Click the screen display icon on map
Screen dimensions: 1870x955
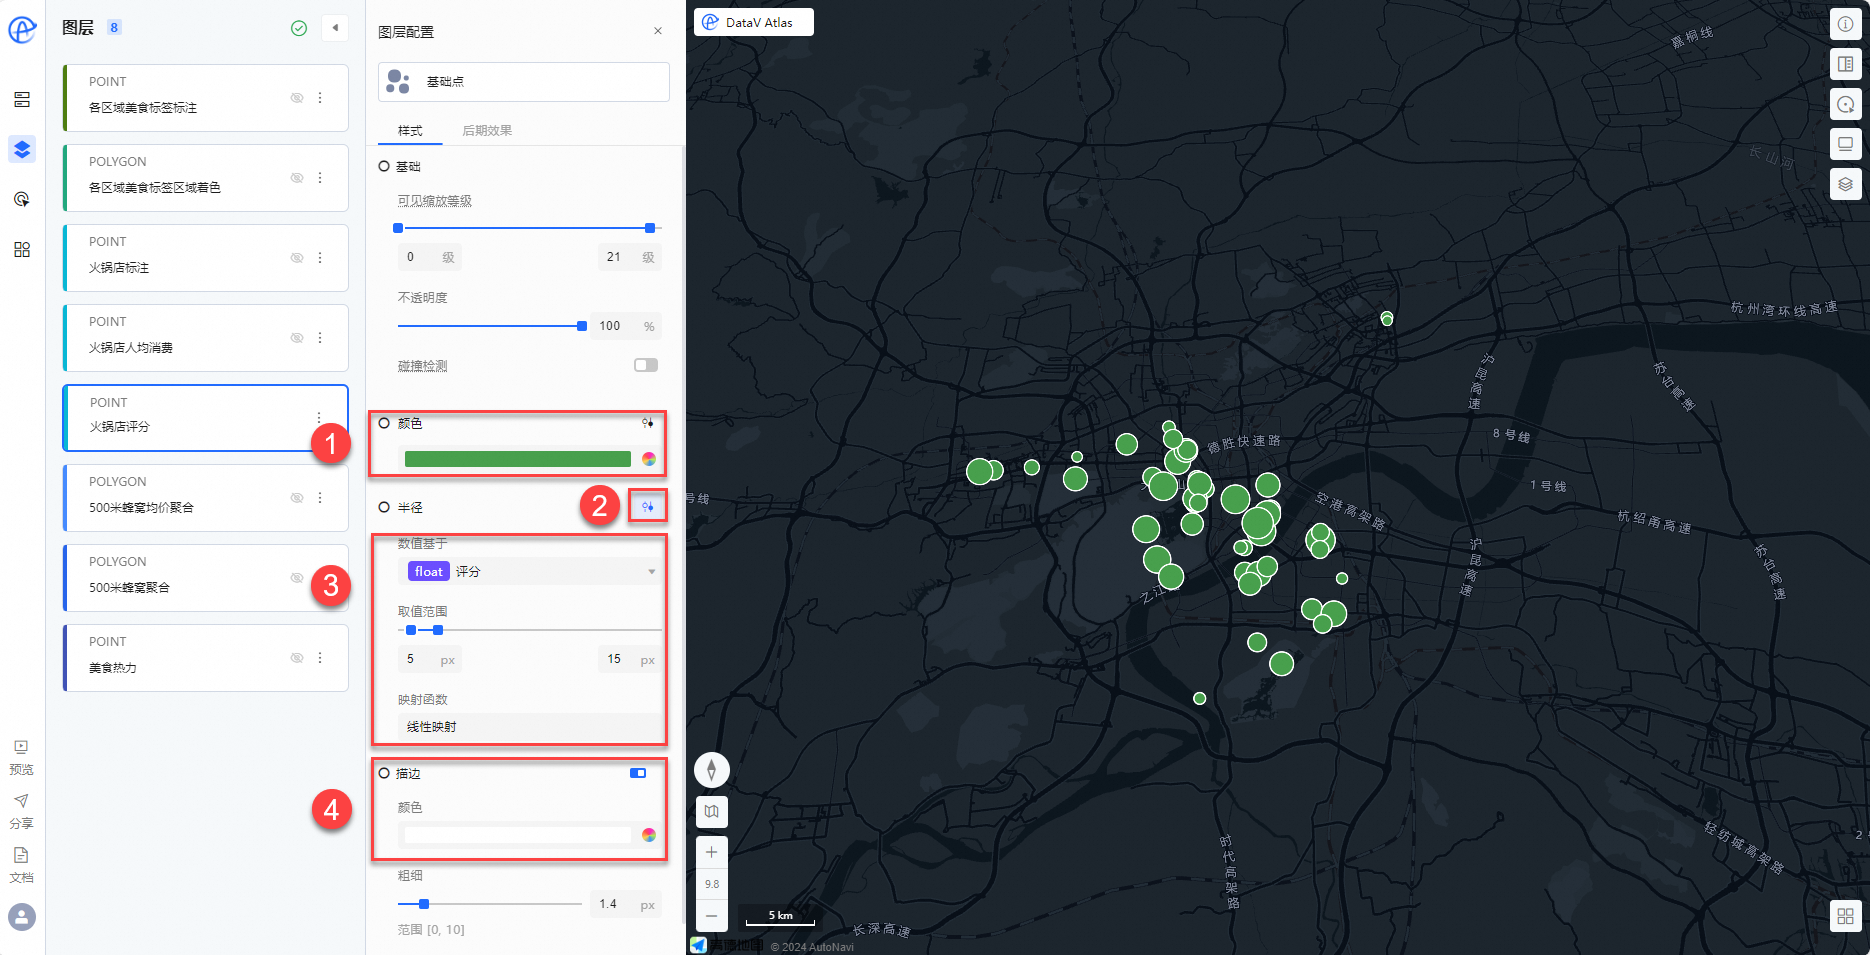click(x=1846, y=144)
